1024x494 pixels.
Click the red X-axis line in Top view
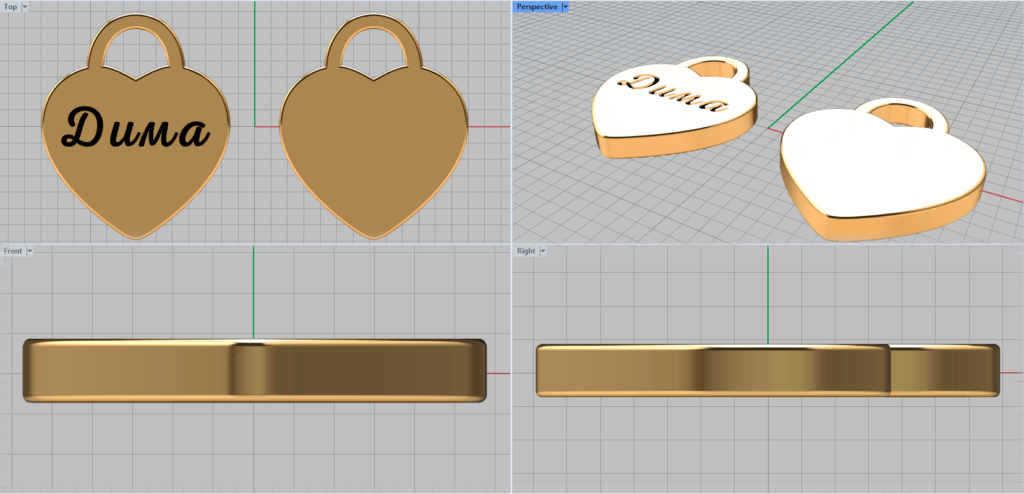(490, 127)
